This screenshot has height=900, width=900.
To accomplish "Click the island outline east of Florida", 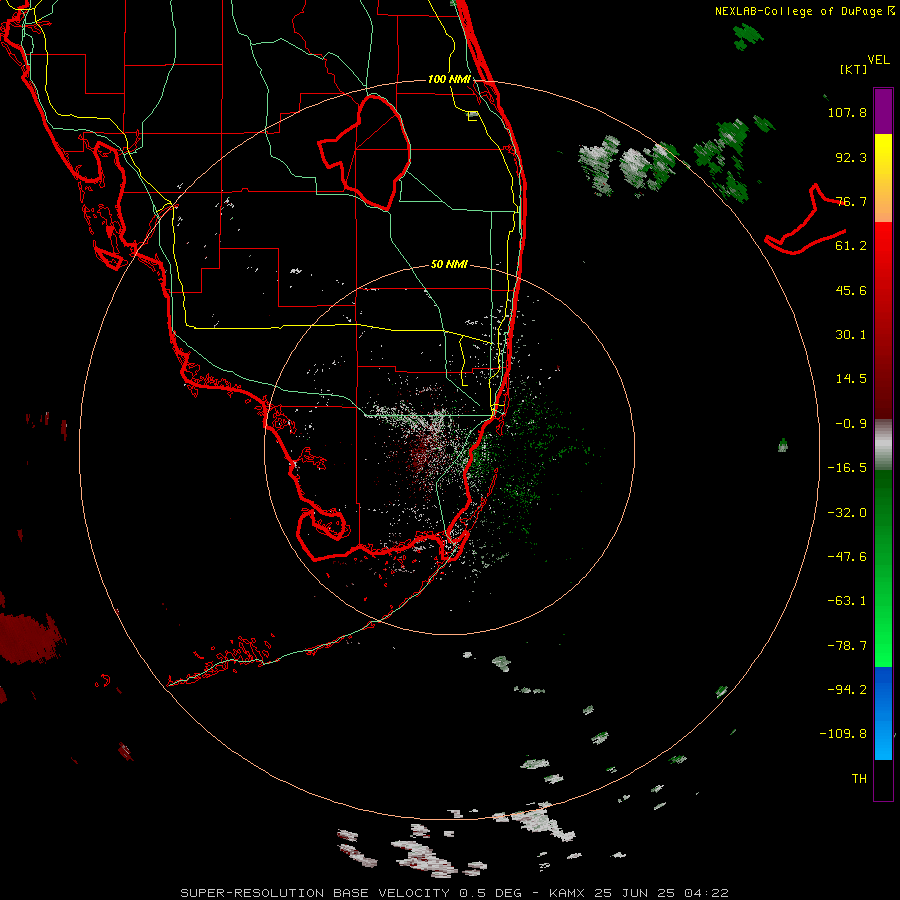I will tap(805, 221).
